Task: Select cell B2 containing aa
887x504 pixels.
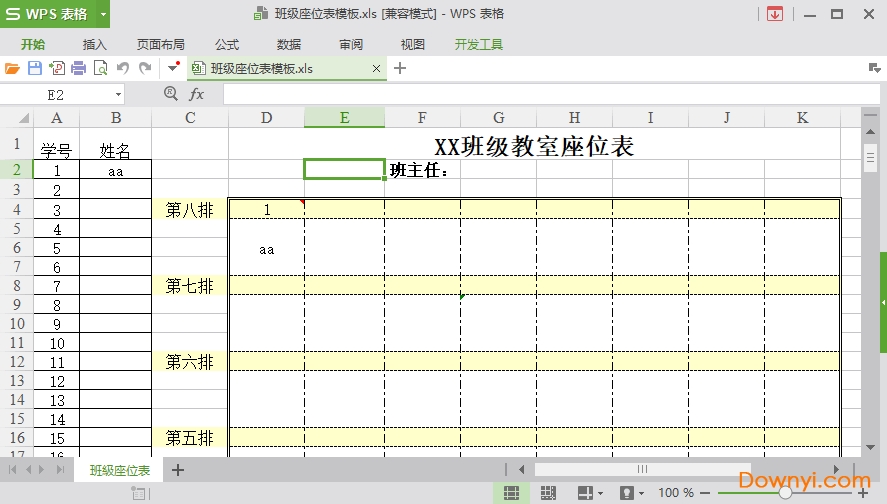Action: click(115, 170)
